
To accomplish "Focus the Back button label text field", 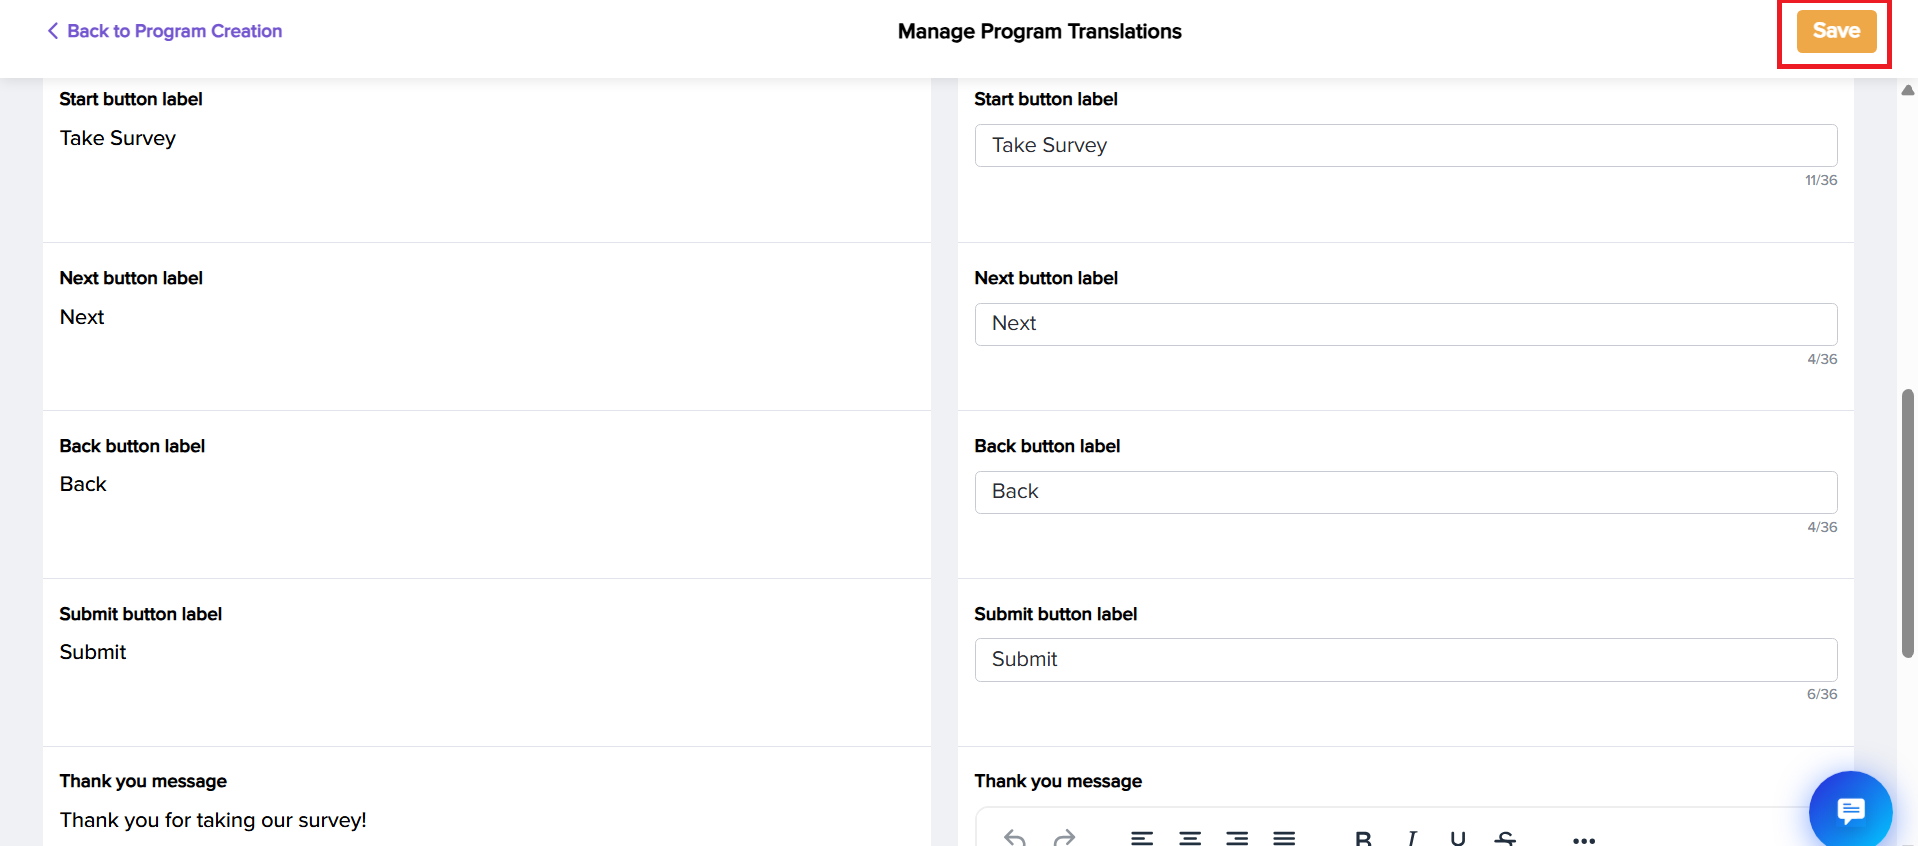I will [1405, 492].
